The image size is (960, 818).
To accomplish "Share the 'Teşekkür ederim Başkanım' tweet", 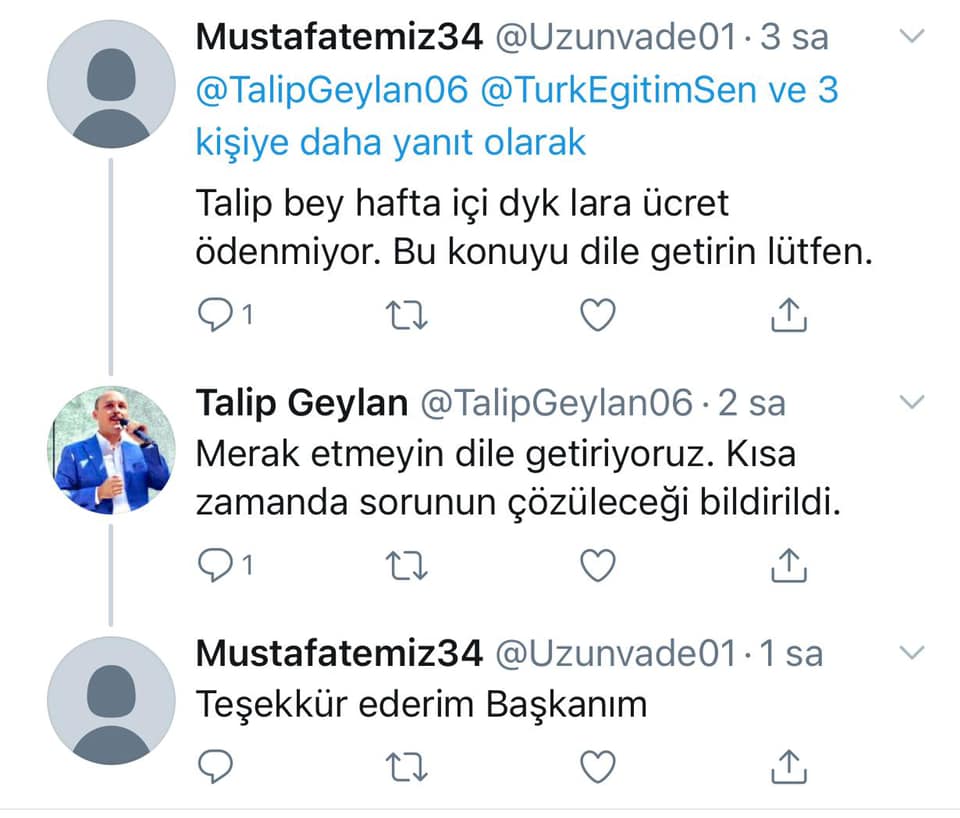I will coord(789,766).
